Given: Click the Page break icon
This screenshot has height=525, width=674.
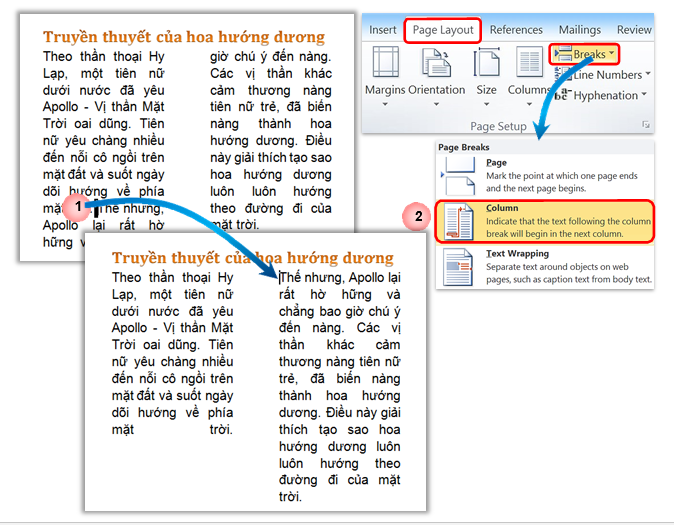Looking at the screenshot, I should tap(459, 178).
